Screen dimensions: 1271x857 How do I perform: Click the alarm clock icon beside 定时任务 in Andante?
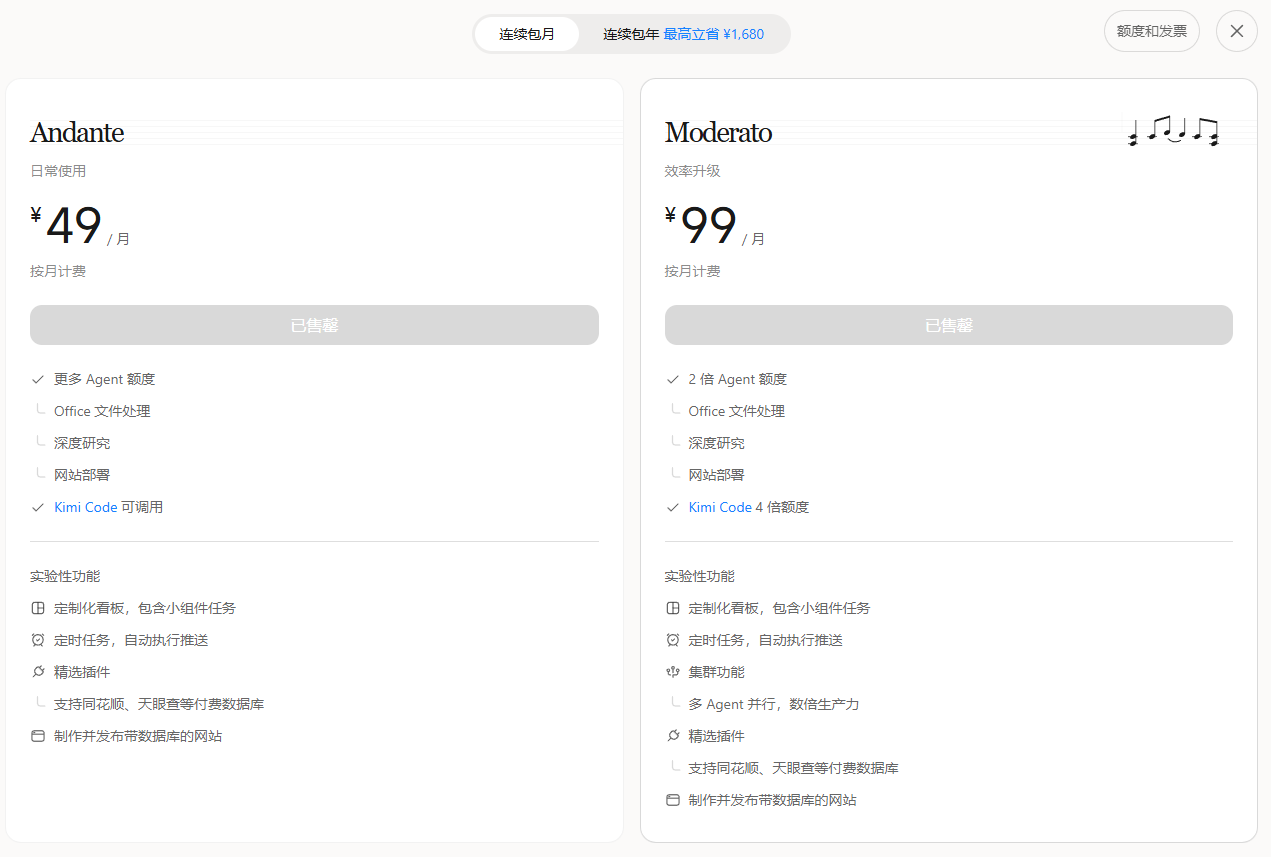click(x=38, y=640)
